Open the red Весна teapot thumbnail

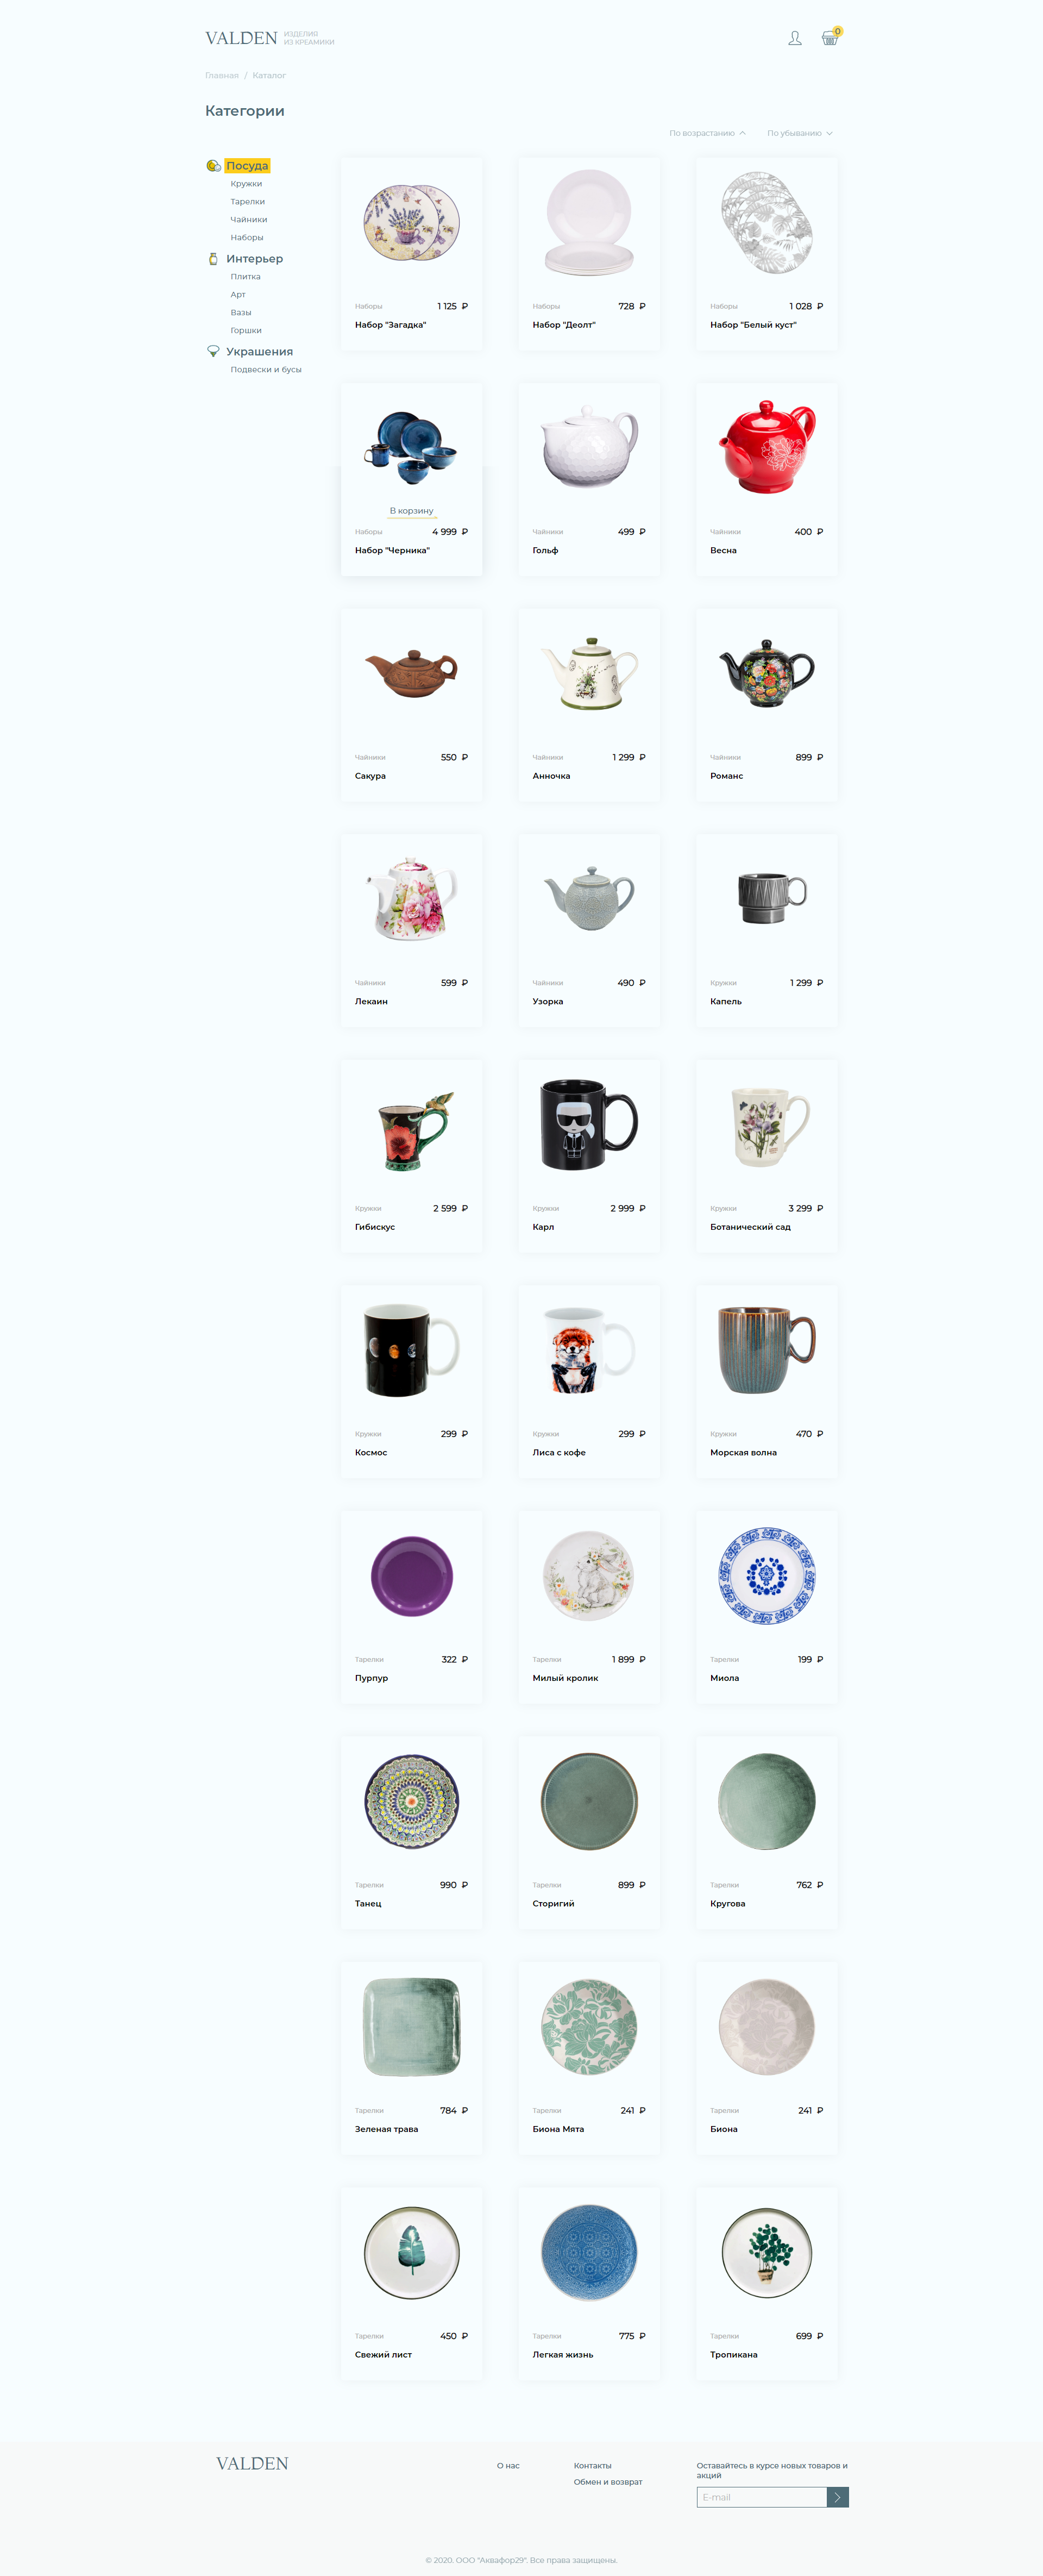pyautogui.click(x=767, y=447)
